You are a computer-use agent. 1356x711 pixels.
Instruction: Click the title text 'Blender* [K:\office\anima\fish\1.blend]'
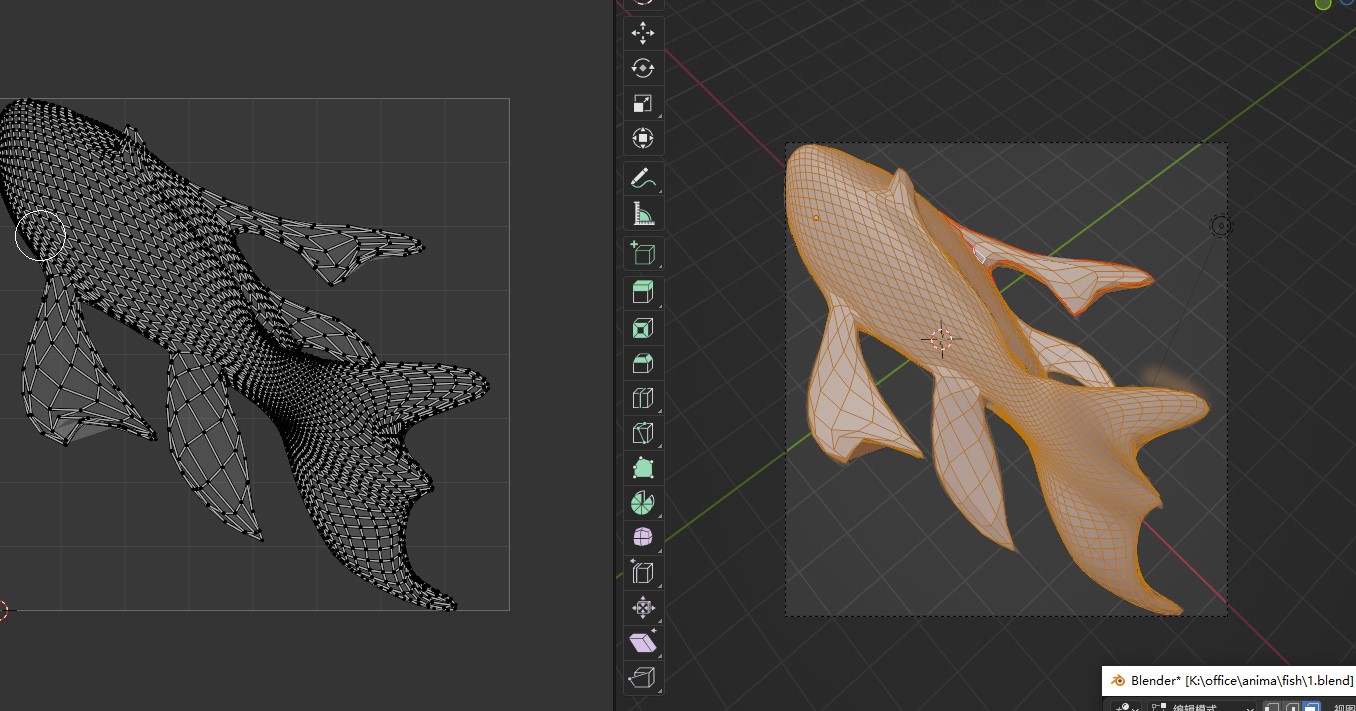[1242, 681]
